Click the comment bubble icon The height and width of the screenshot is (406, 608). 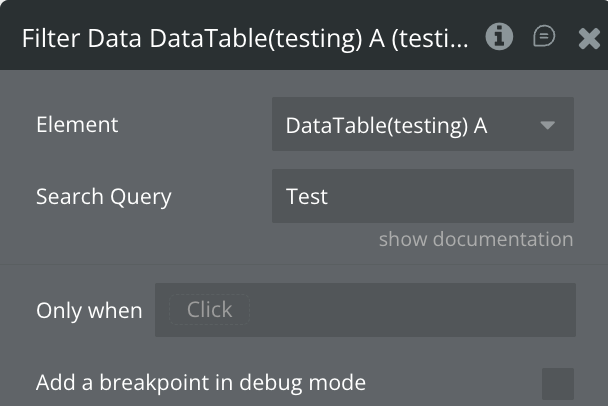pyautogui.click(x=544, y=37)
